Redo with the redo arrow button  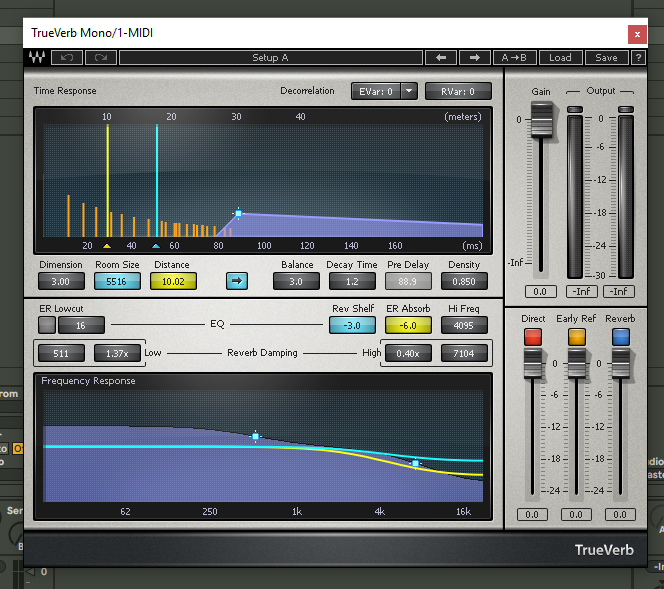[x=101, y=57]
